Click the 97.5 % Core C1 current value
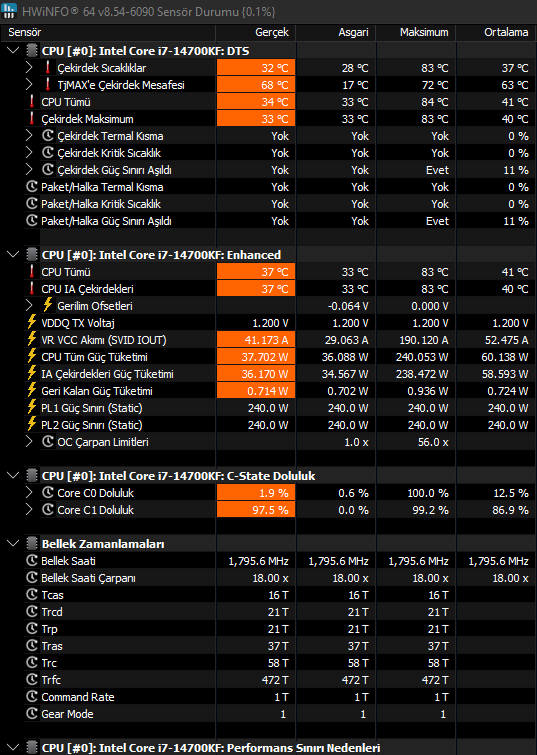537x755 pixels. click(x=270, y=510)
